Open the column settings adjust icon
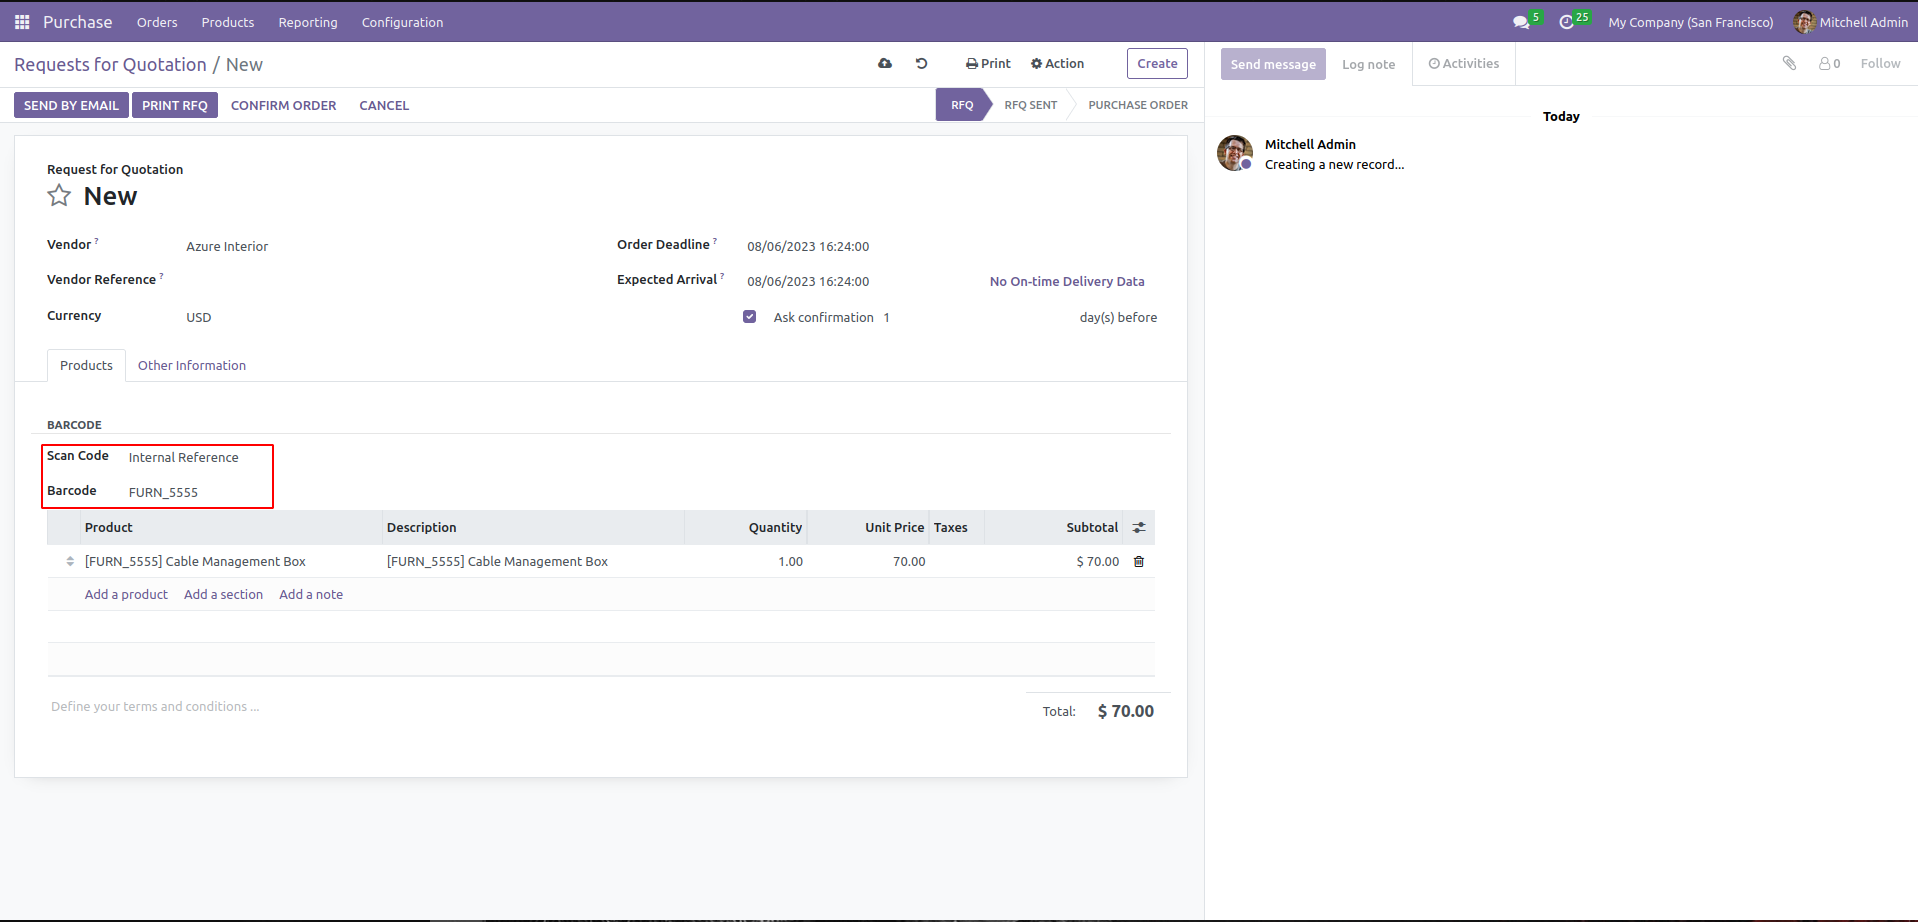 coord(1139,528)
